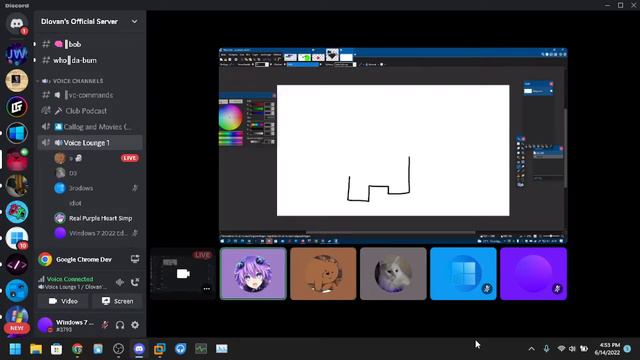Open the monitor graph app on taskbar
Viewport: 640px width, 360px height.
(x=201, y=349)
